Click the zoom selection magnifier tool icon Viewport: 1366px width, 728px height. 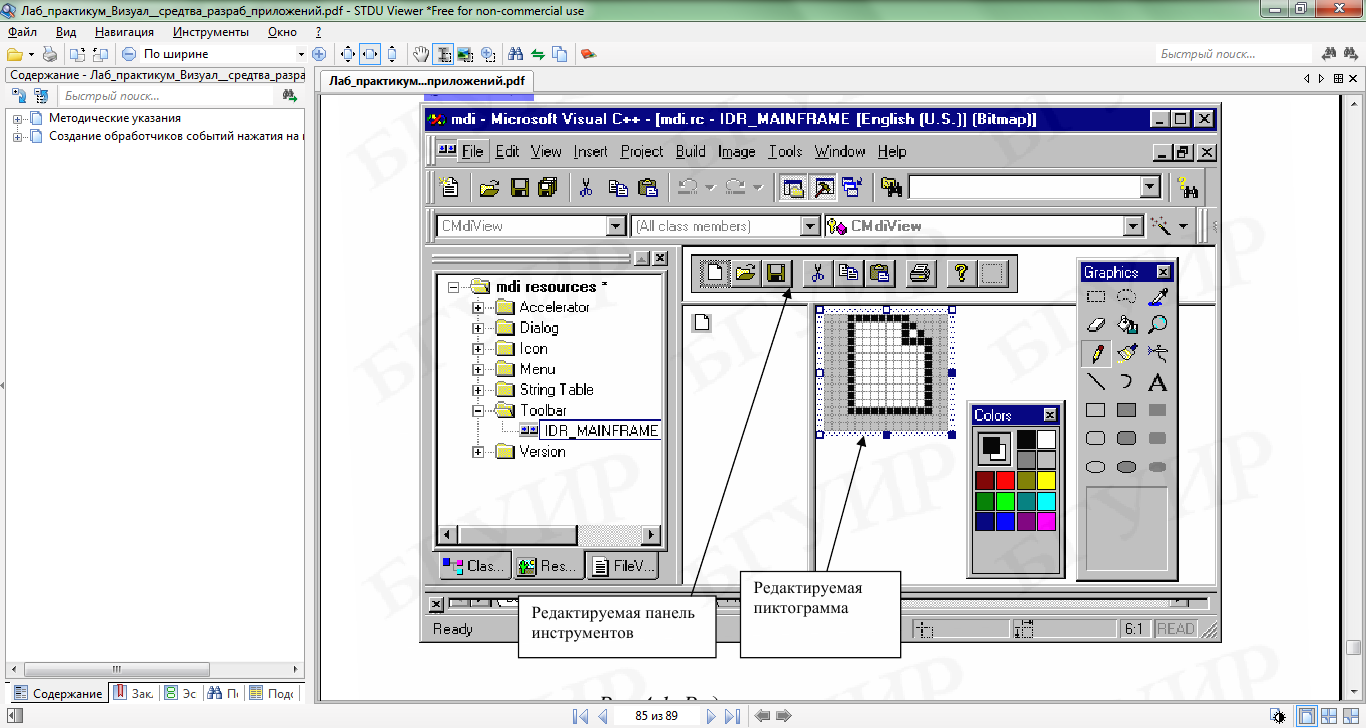click(489, 54)
